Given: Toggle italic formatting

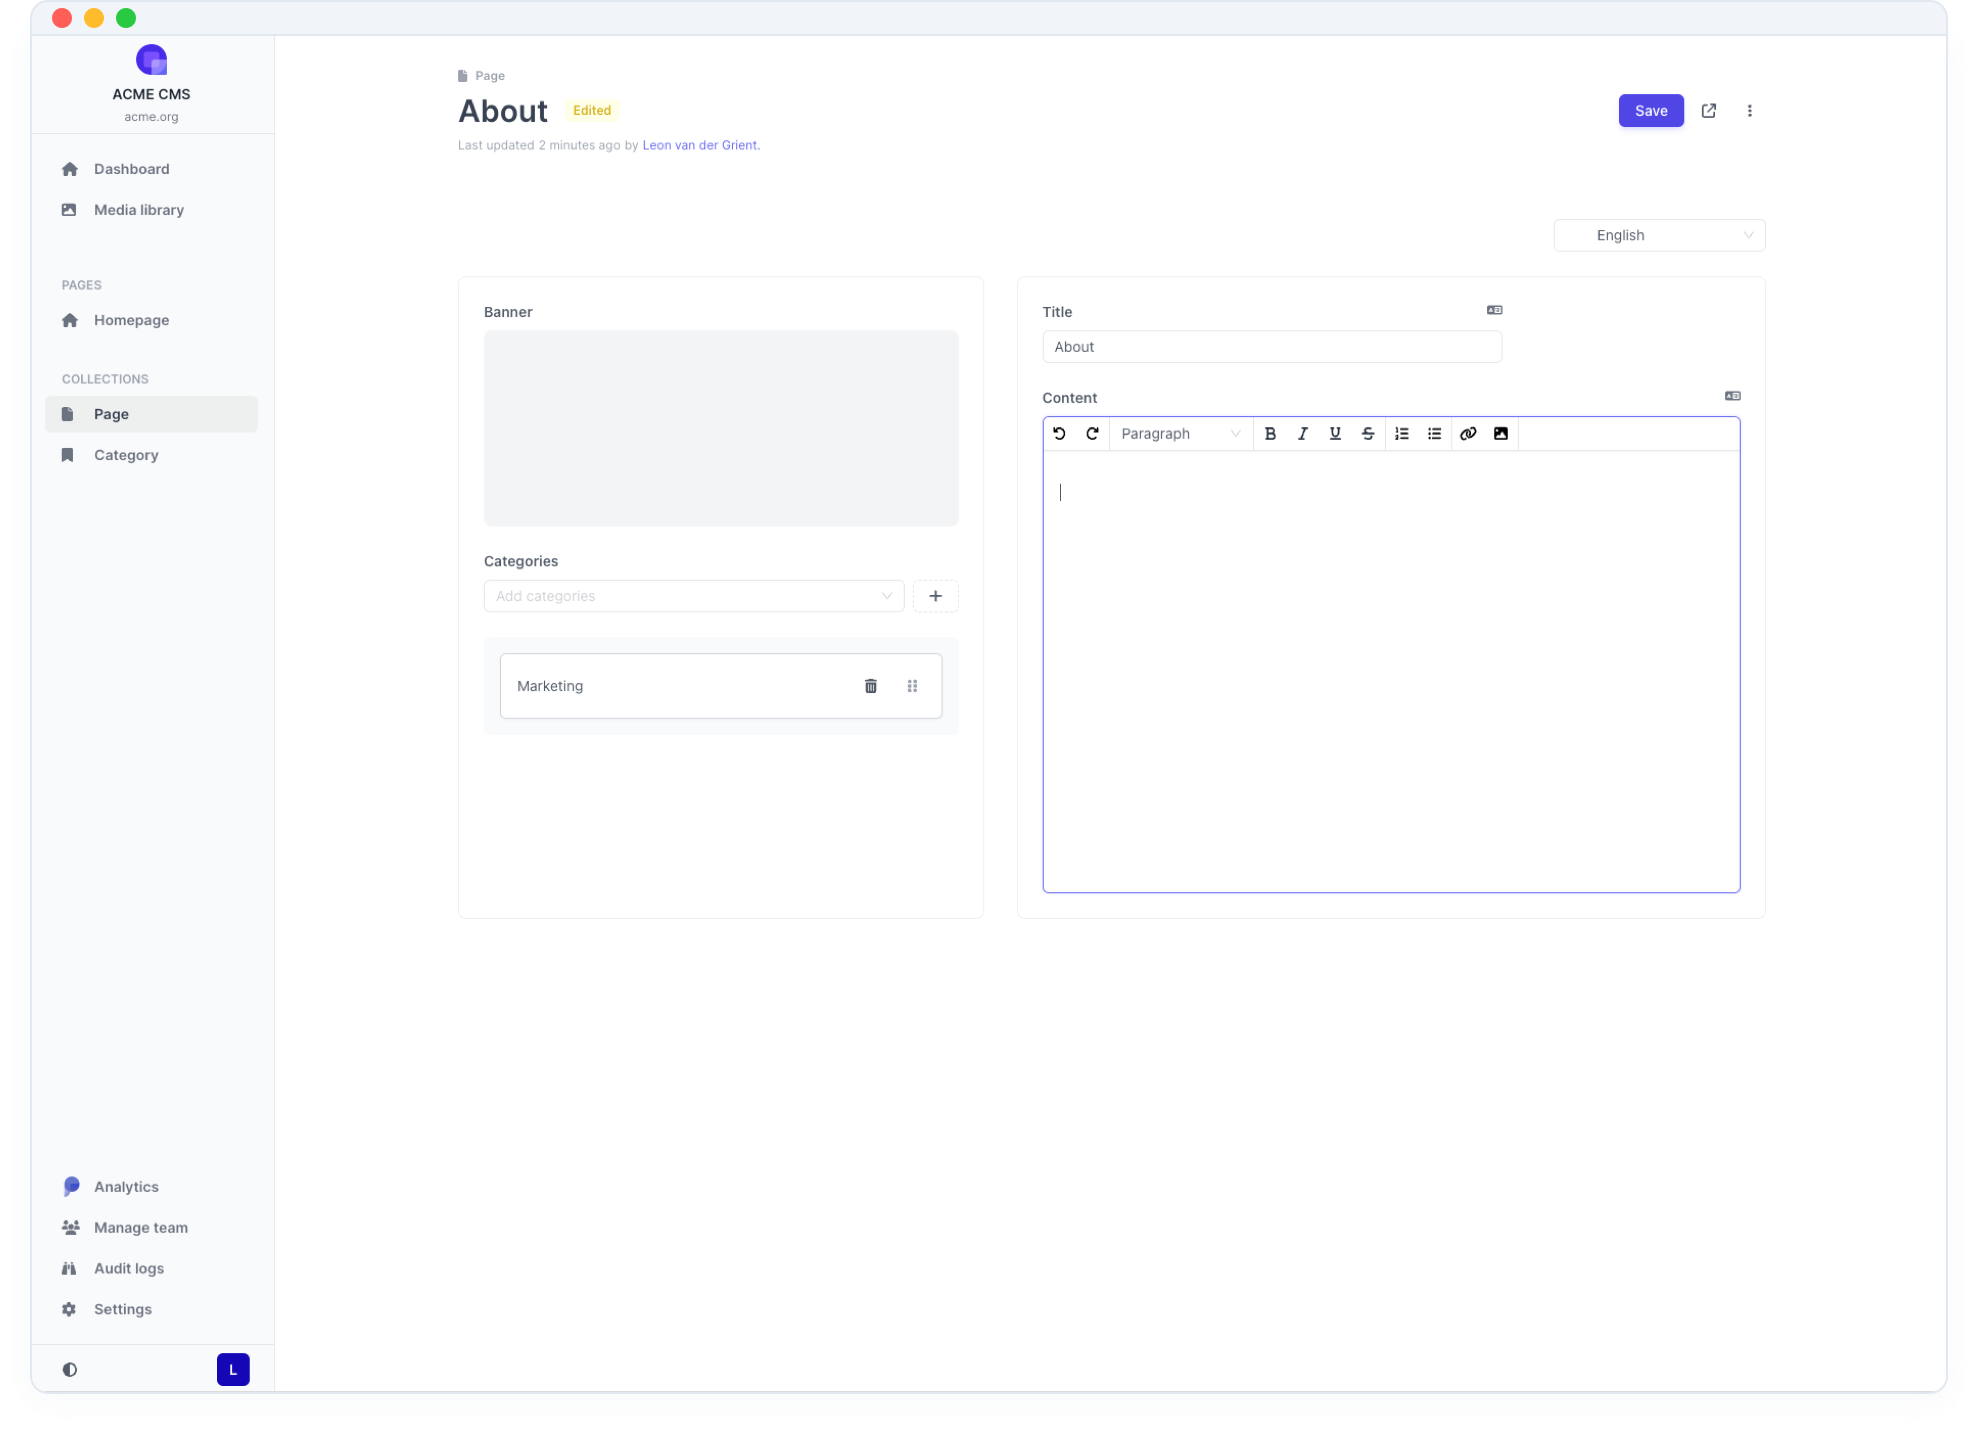Looking at the screenshot, I should coord(1302,433).
